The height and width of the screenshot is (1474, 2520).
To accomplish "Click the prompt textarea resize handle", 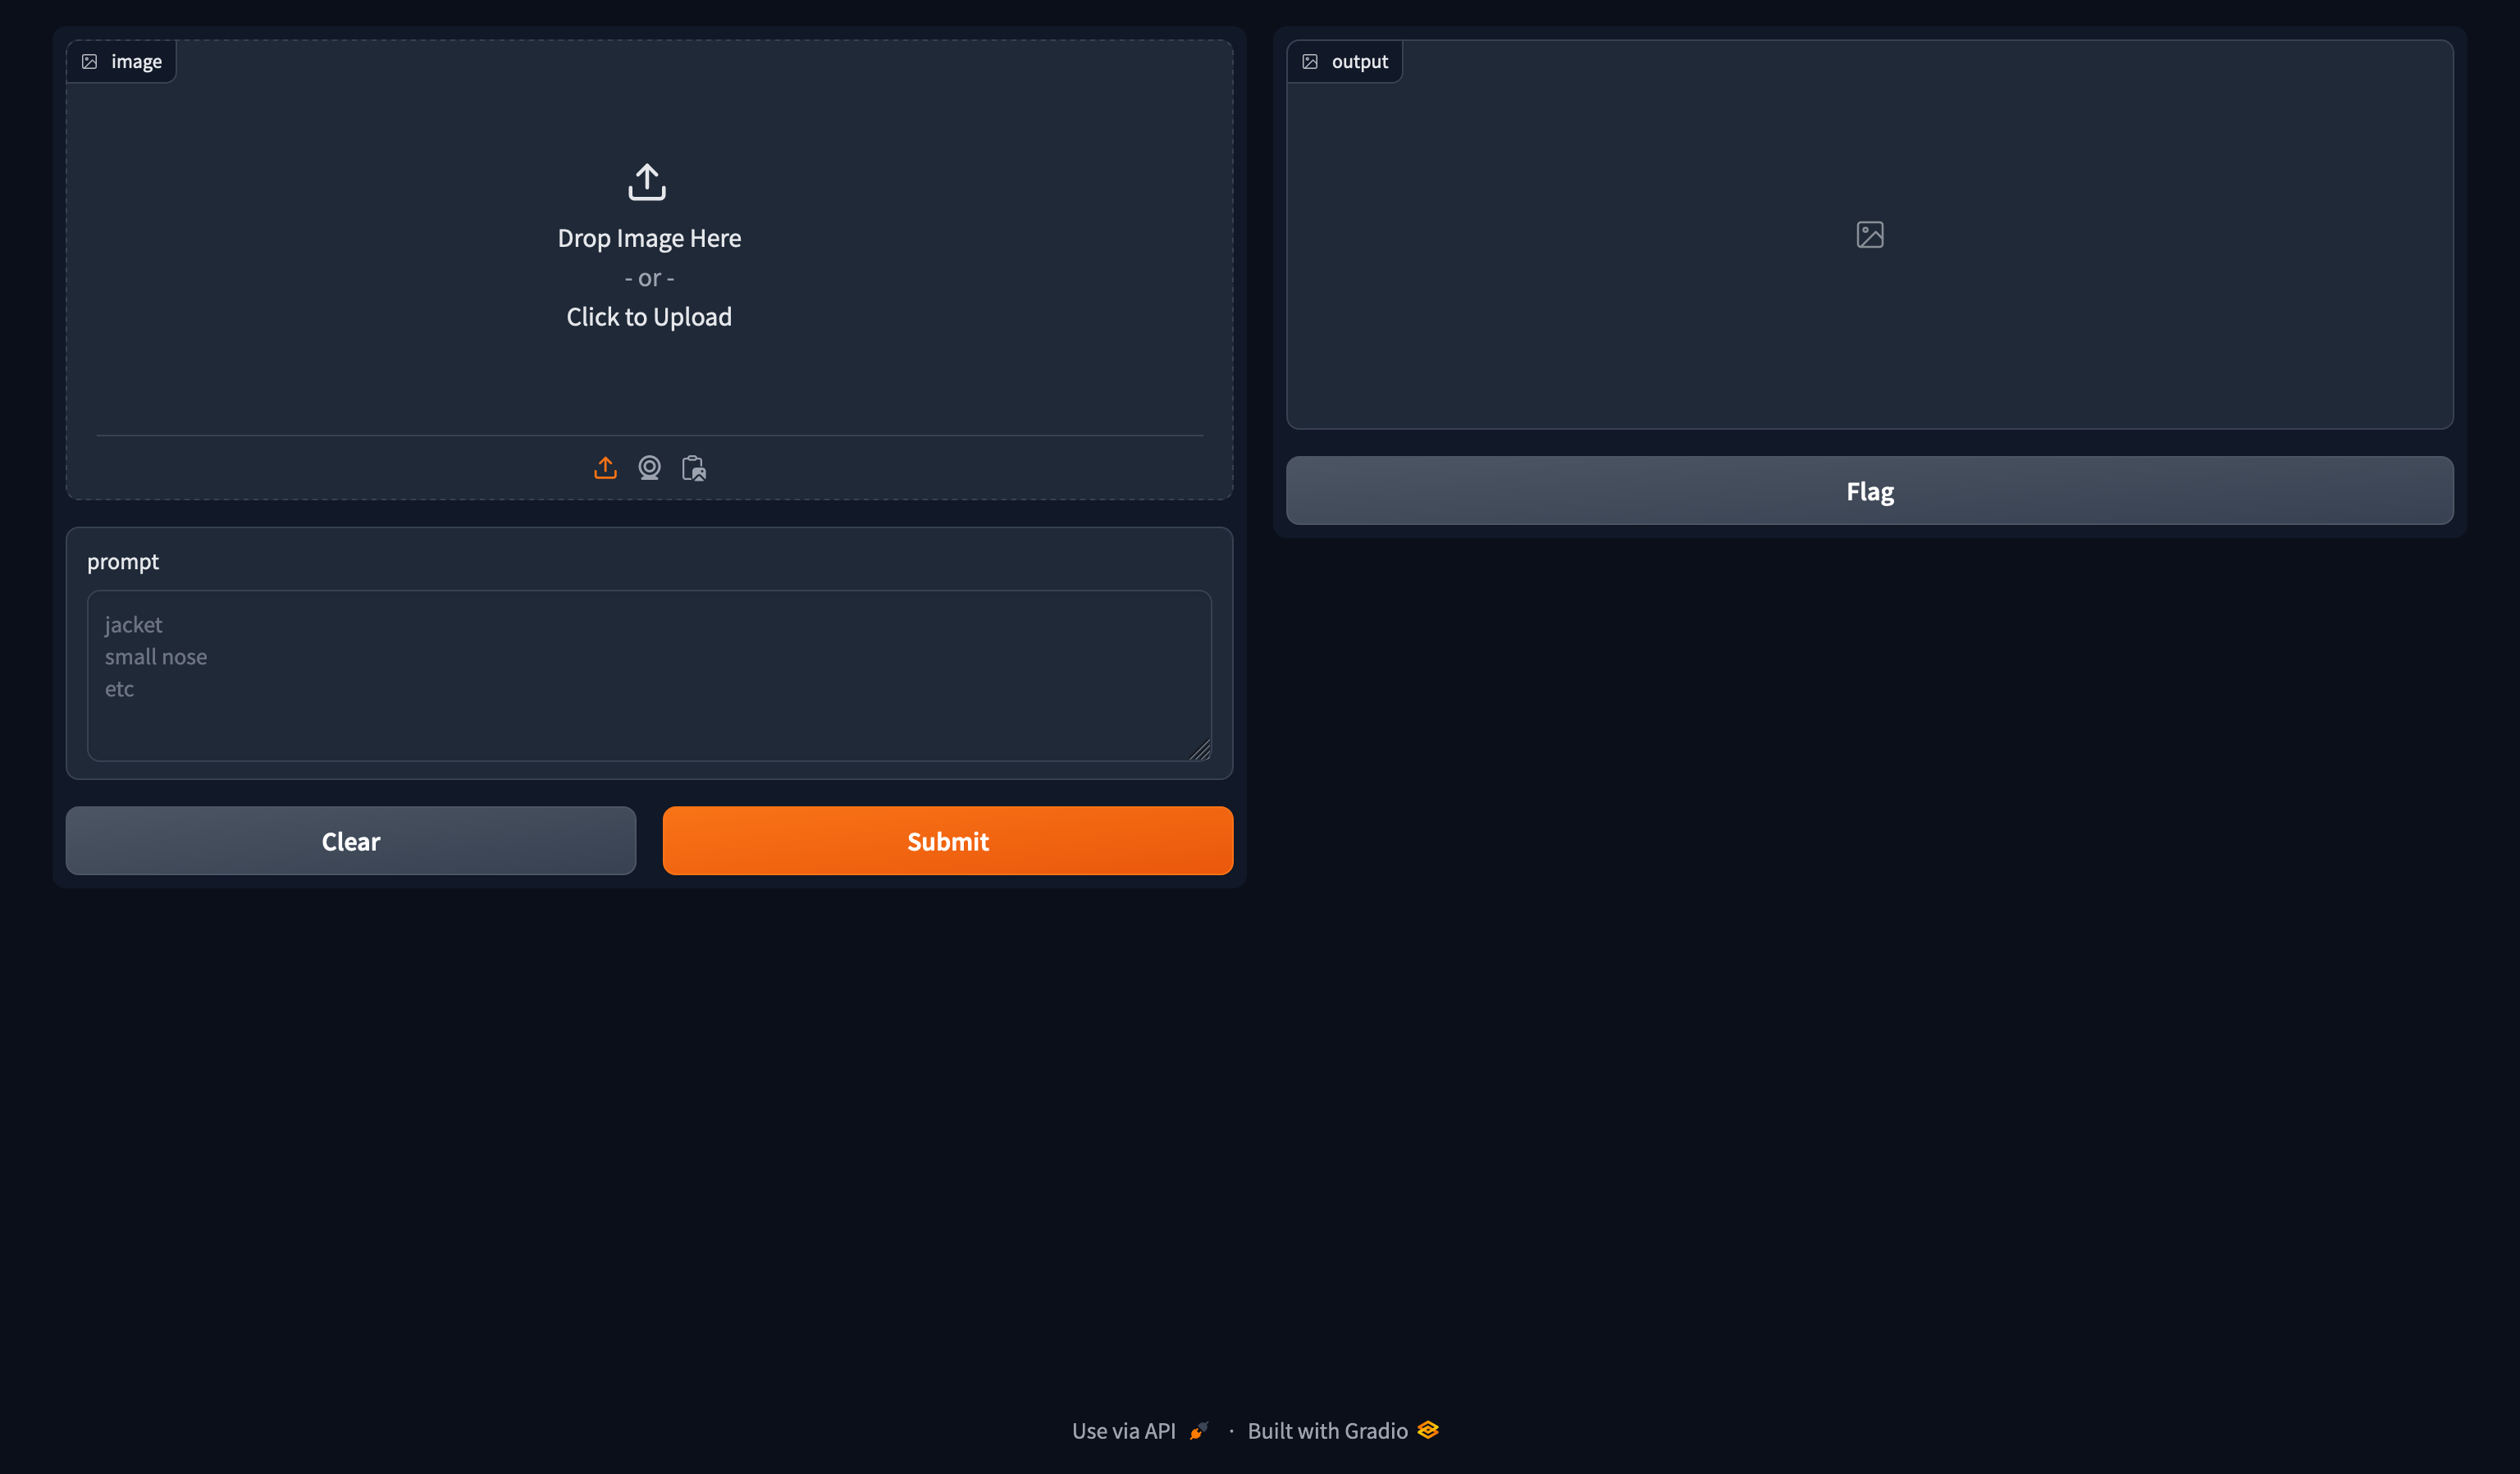I will (1201, 750).
